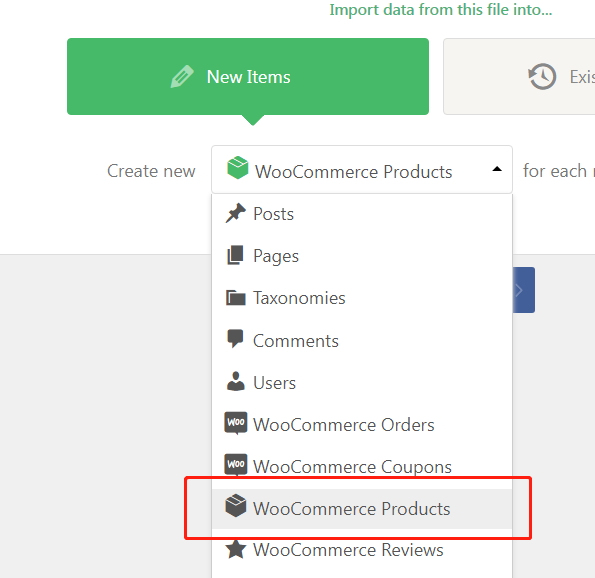This screenshot has width=595, height=578.
Task: Click the Existing Items button with clock icon
Action: [519, 76]
